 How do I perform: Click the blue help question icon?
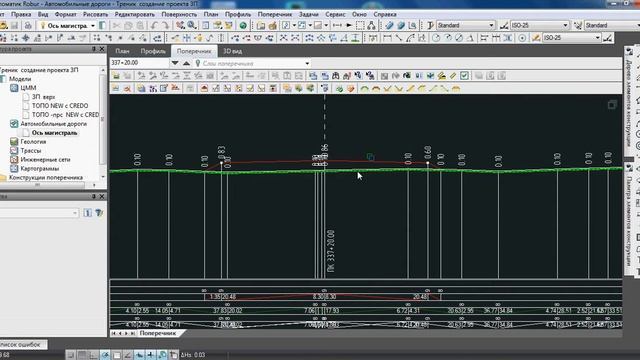click(x=286, y=25)
